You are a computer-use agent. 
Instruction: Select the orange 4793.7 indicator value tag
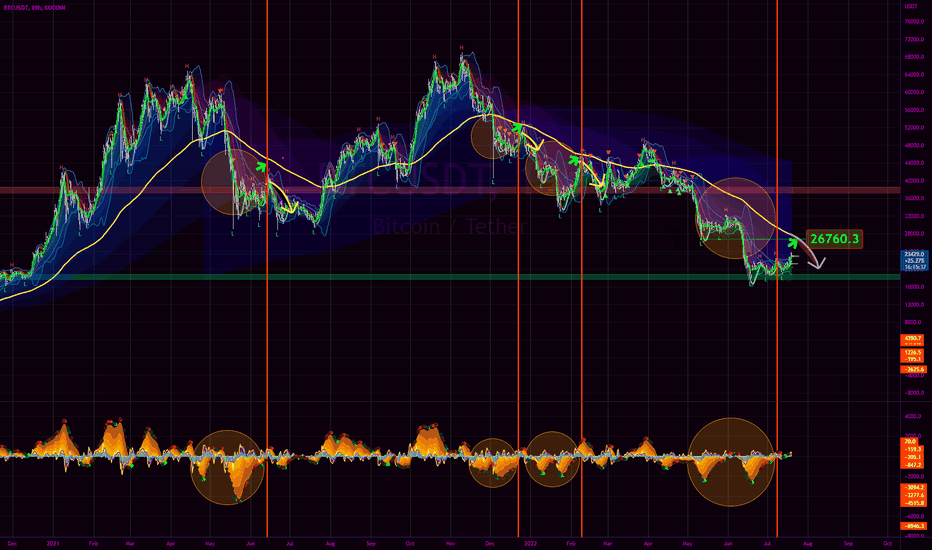click(x=912, y=338)
